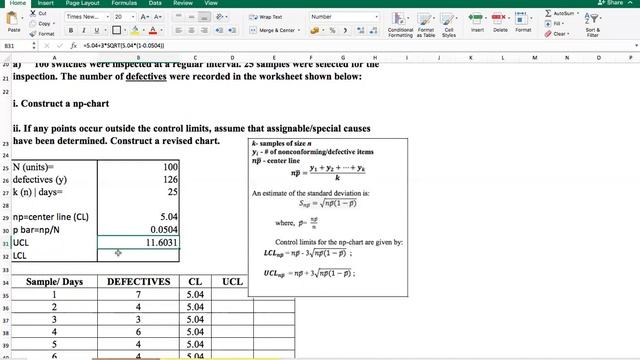Click the Cut scissors icon

point(33,13)
